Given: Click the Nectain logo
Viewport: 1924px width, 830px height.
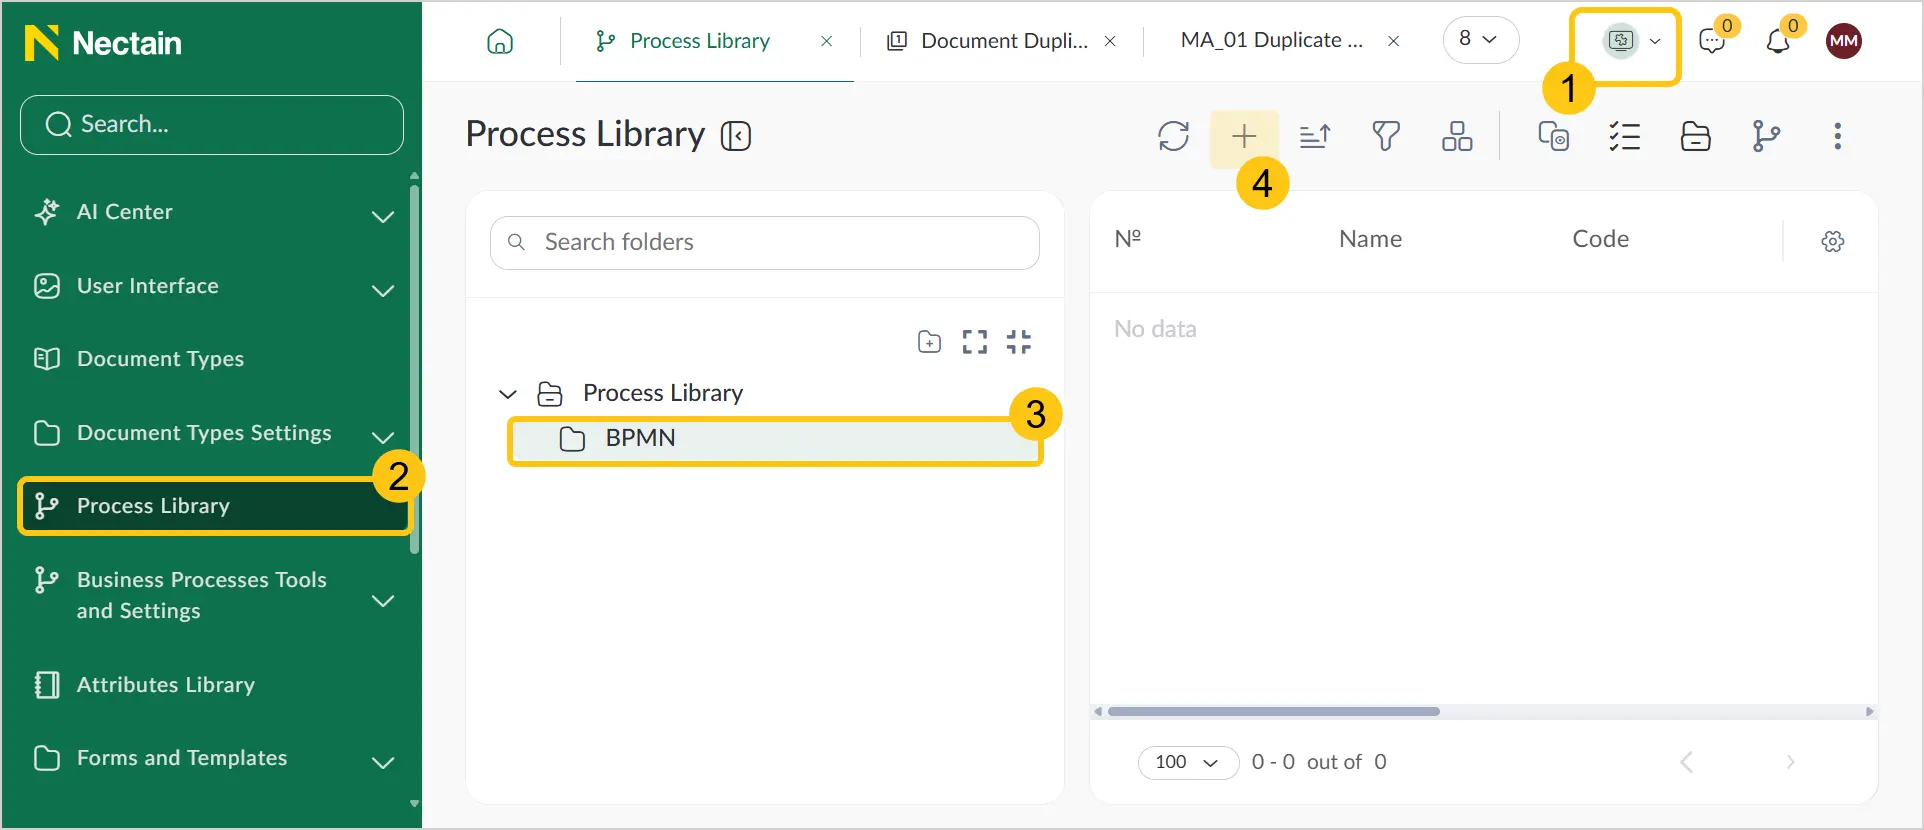Looking at the screenshot, I should 103,42.
